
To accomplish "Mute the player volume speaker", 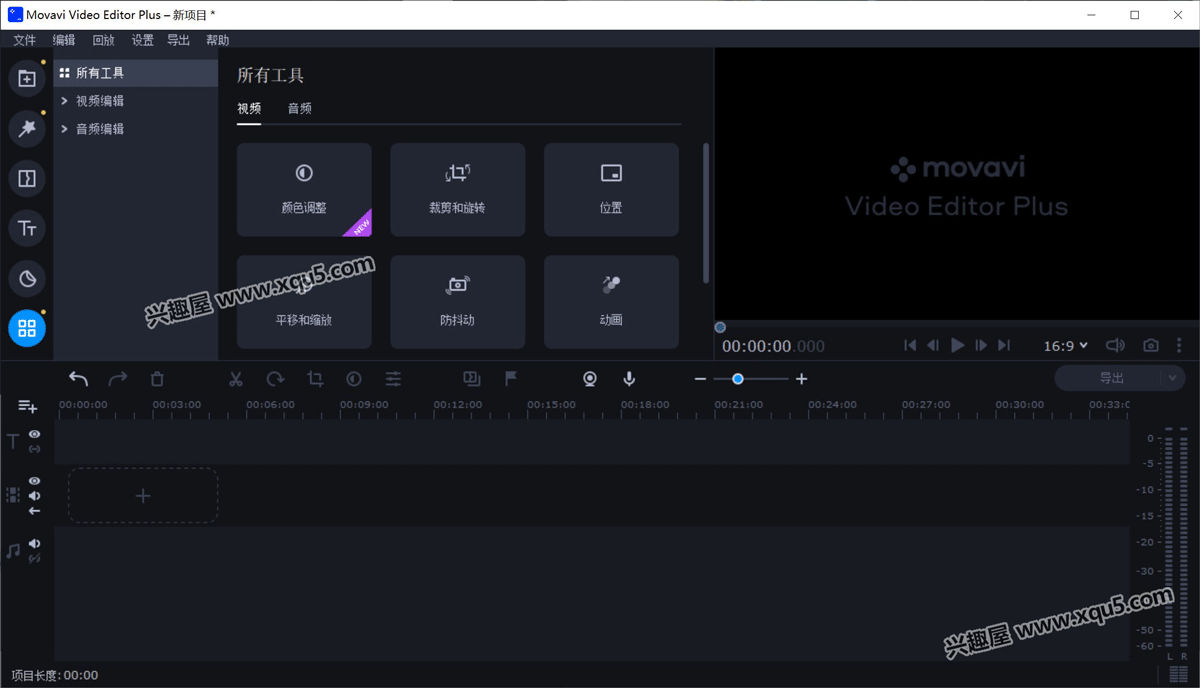I will click(x=1116, y=345).
